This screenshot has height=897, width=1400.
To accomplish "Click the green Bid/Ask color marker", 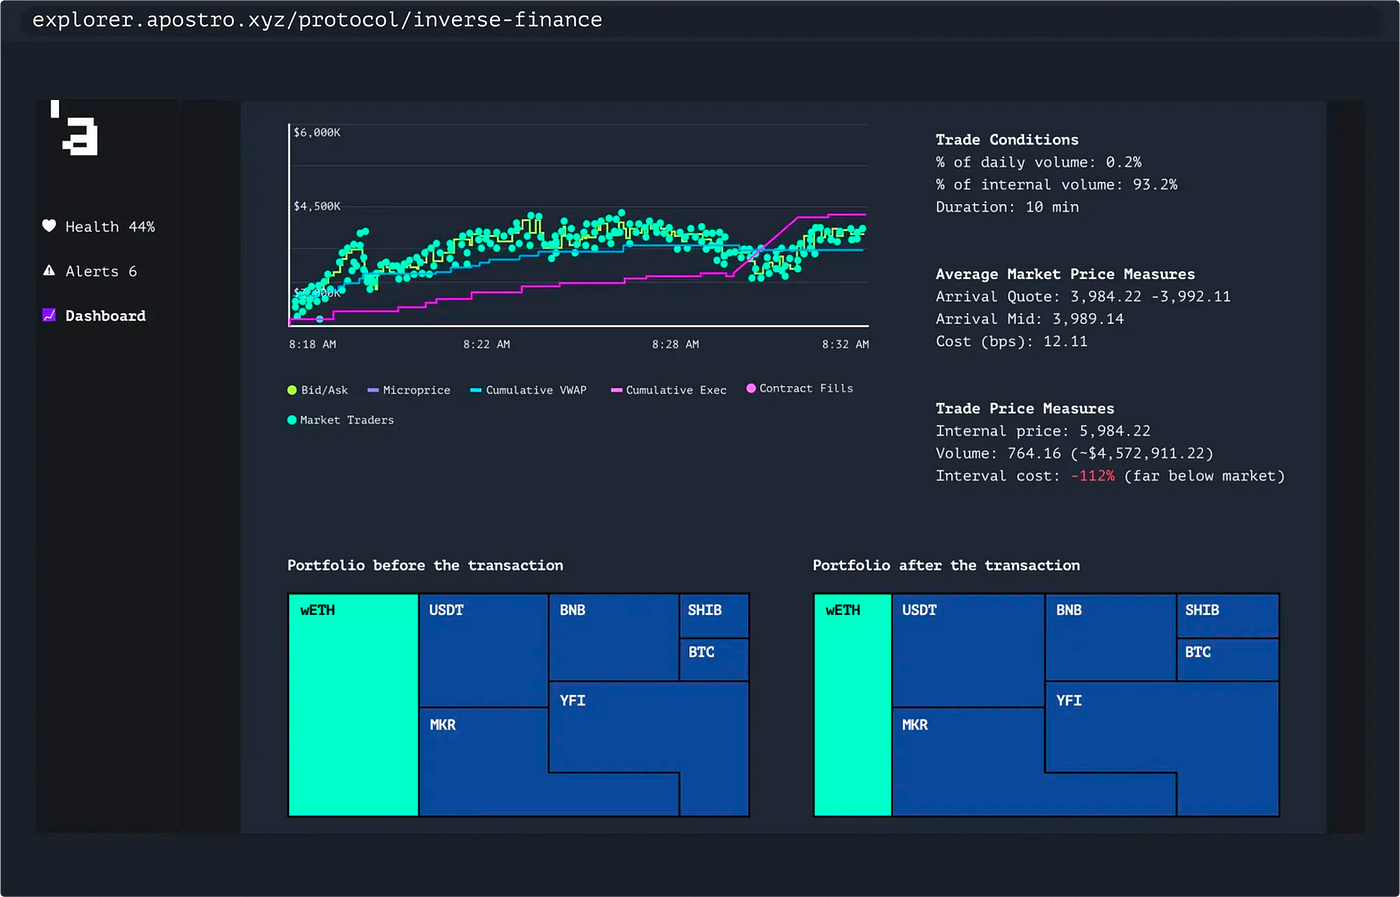I will [x=292, y=390].
